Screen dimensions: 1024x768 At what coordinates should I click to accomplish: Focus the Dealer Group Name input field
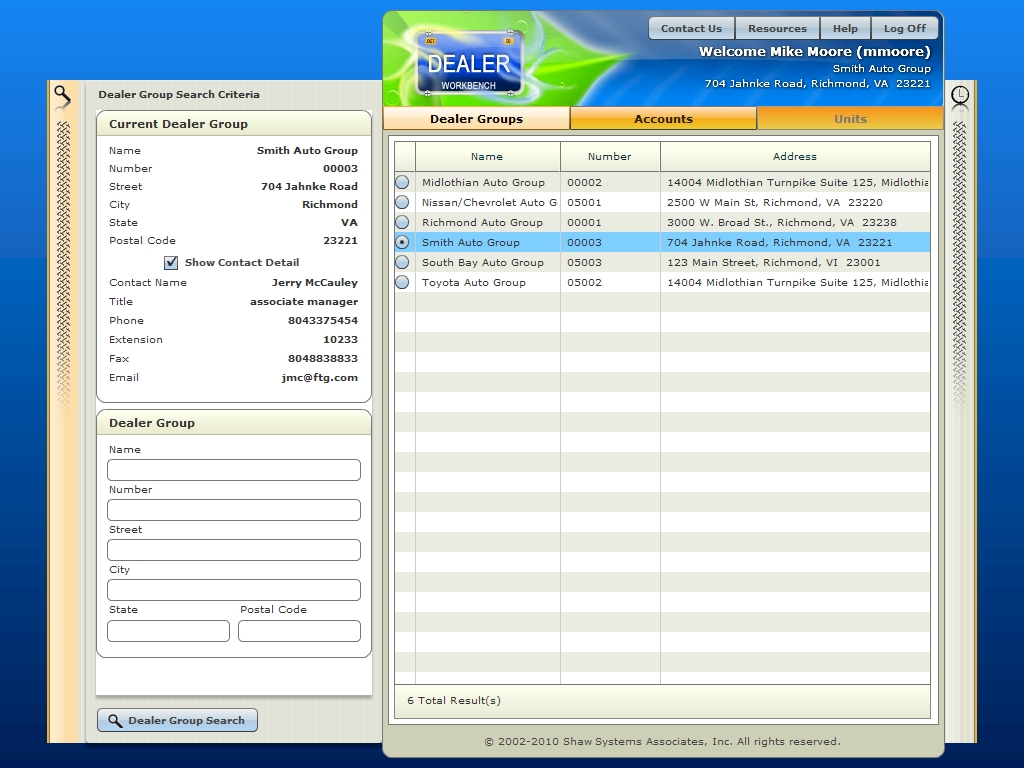234,470
